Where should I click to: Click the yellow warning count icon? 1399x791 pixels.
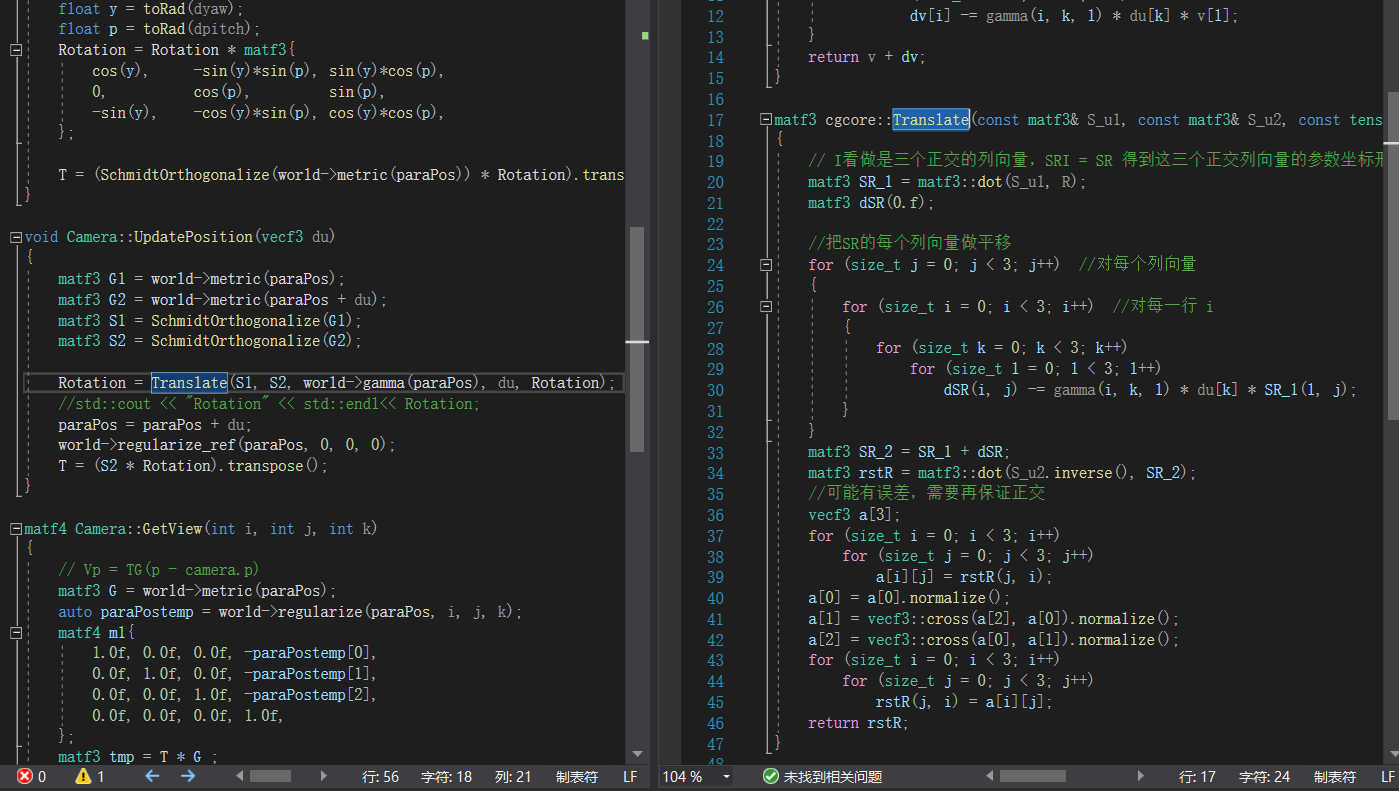pos(83,776)
